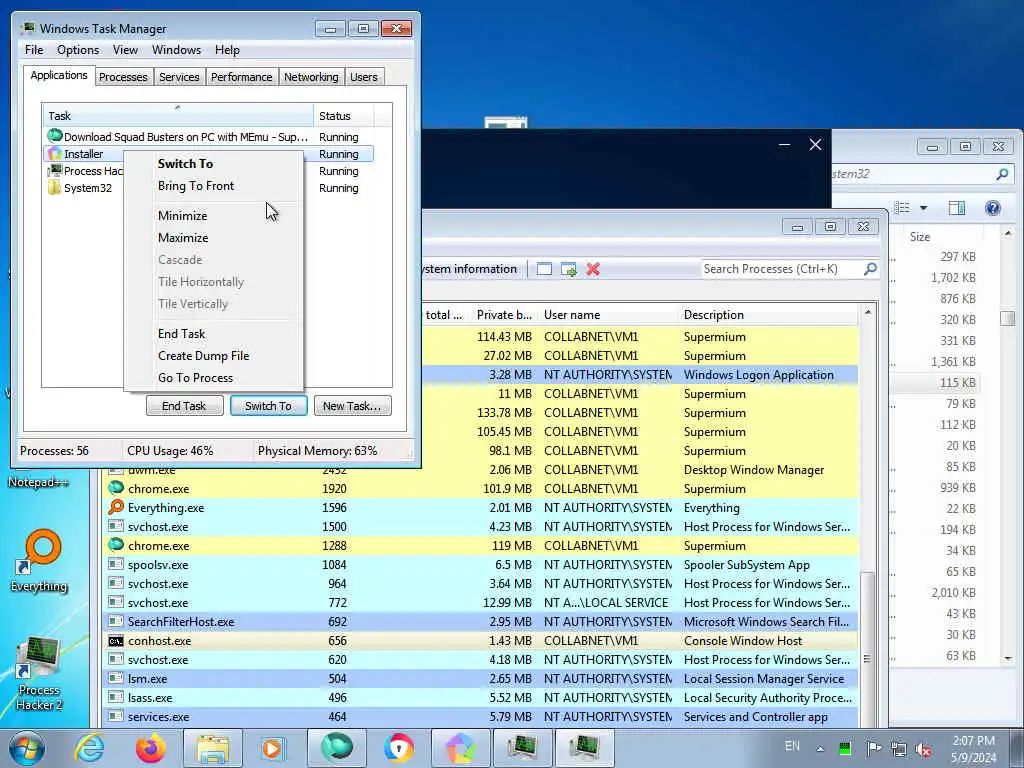Sort tasks by Task column header

pos(177,116)
